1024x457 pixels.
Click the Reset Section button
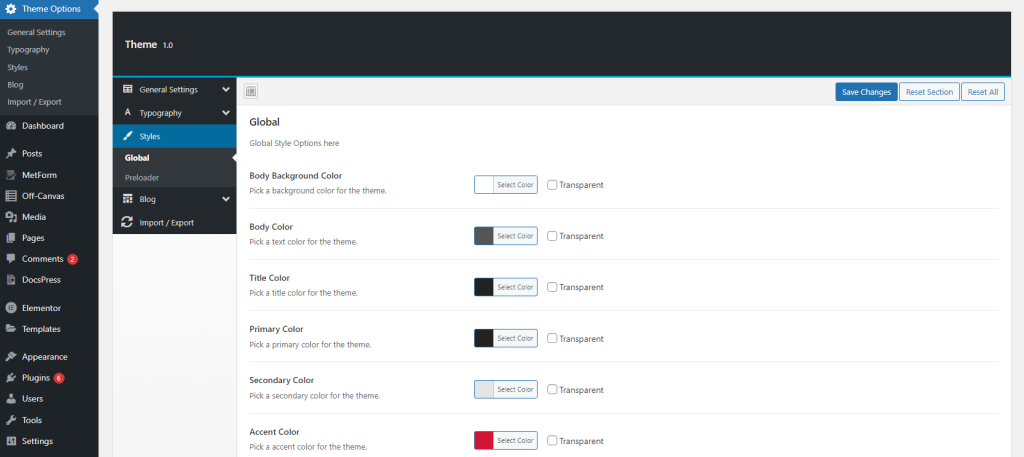tap(928, 92)
